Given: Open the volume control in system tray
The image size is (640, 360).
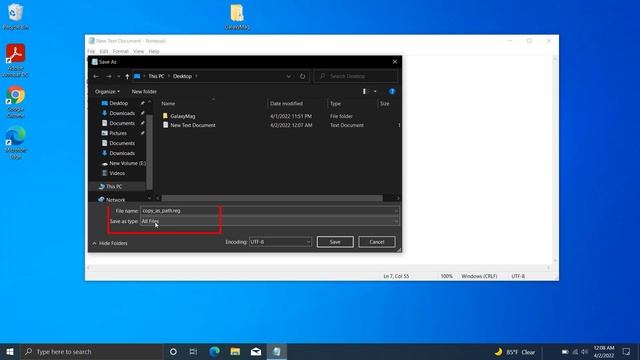Looking at the screenshot, I should tap(585, 352).
